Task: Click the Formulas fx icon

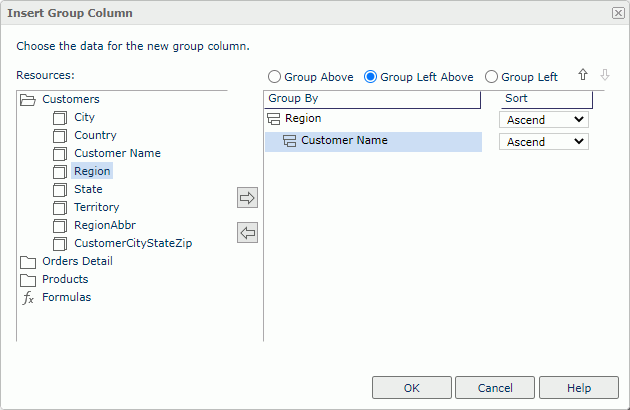Action: pyautogui.click(x=28, y=298)
